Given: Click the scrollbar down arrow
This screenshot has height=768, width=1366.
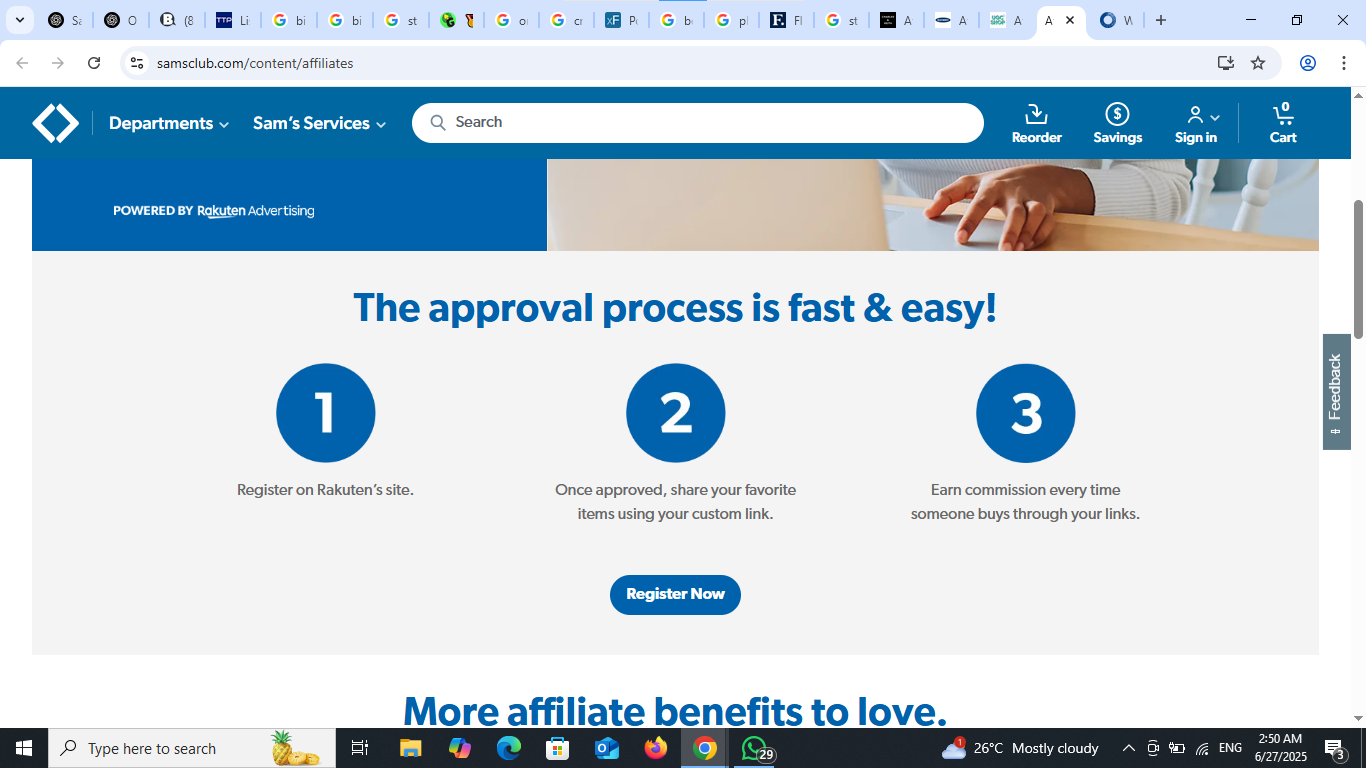Looking at the screenshot, I should click(x=1358, y=719).
